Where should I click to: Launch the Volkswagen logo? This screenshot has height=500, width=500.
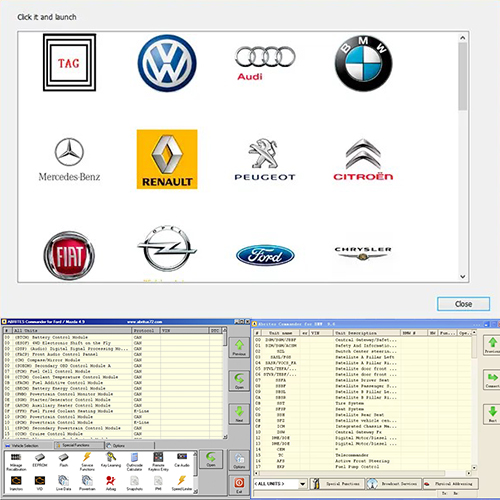point(167,63)
